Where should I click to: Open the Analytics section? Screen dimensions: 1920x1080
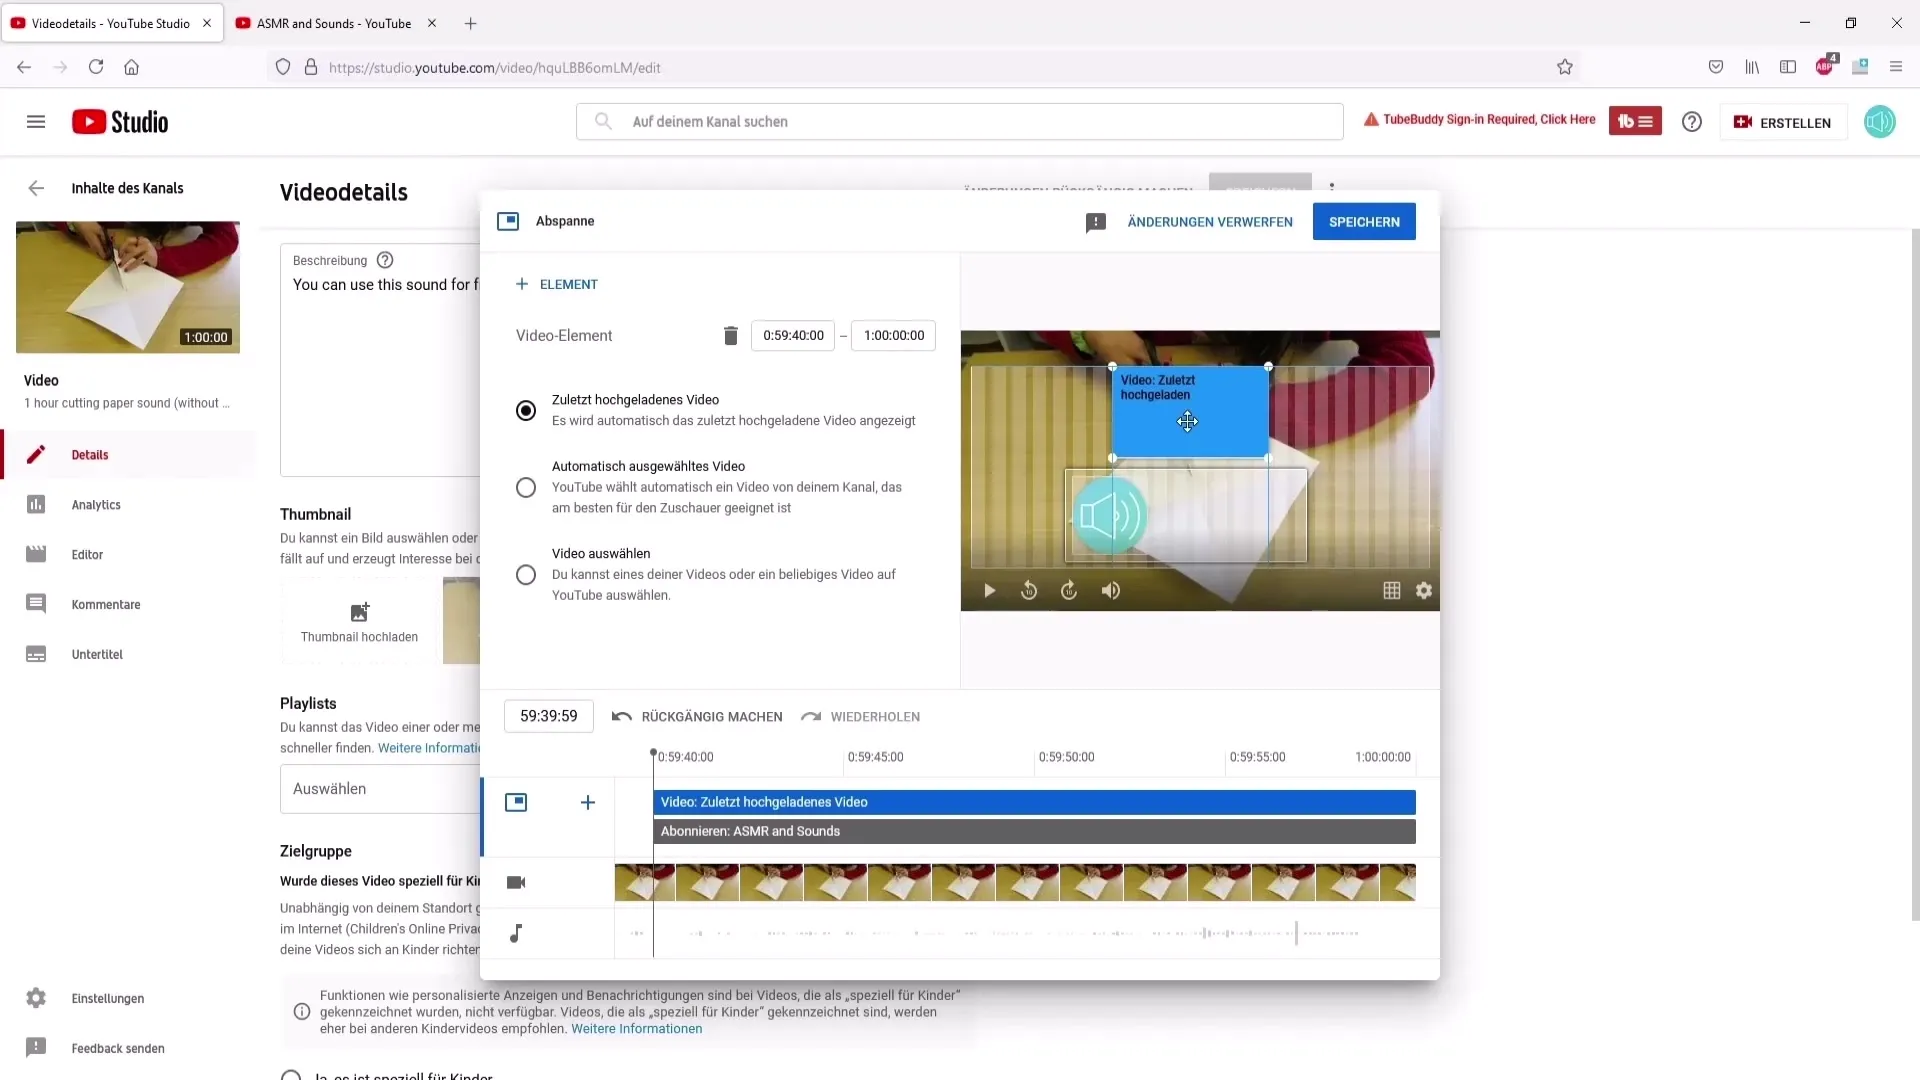coord(128,505)
